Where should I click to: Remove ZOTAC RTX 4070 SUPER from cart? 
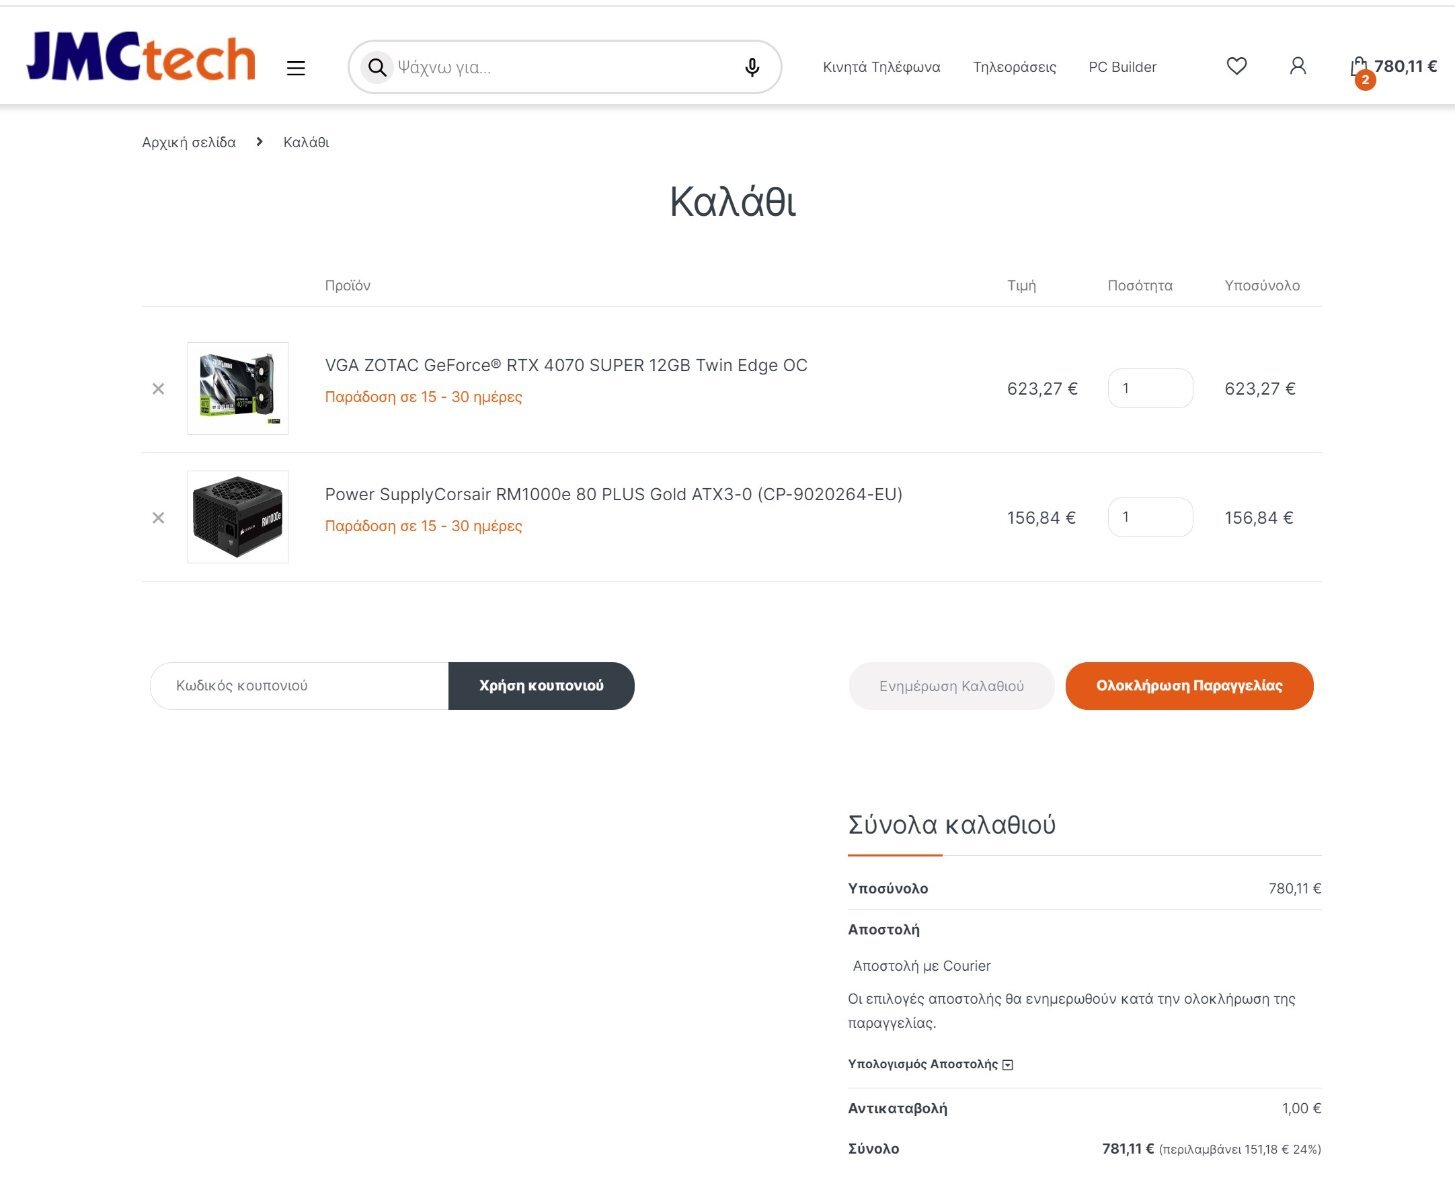[158, 389]
